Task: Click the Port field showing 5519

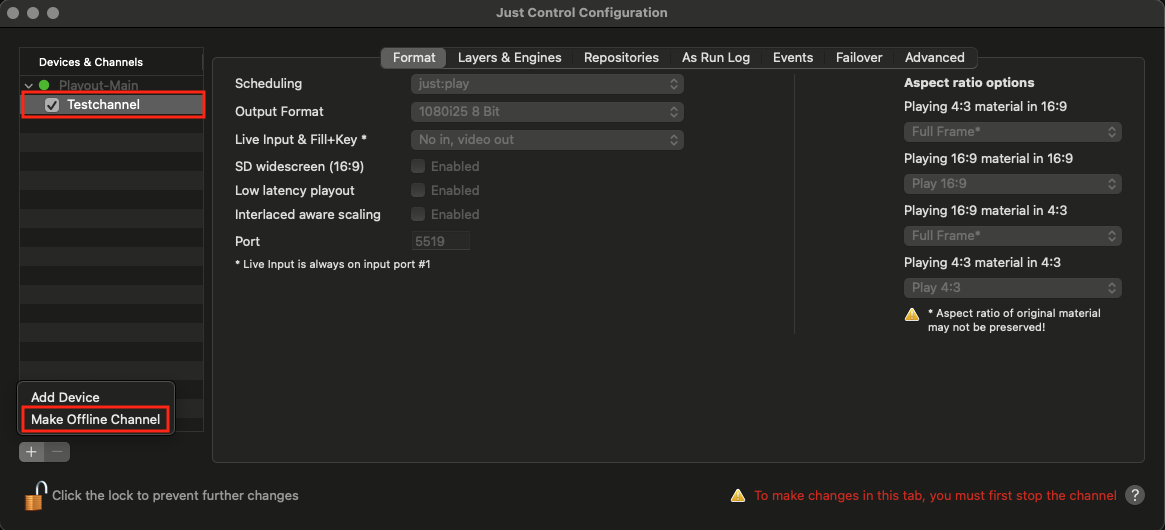Action: (x=441, y=241)
